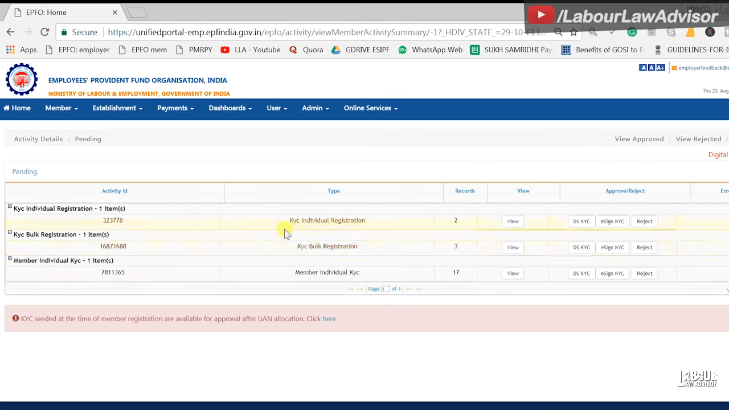Reset font size with middle A button
This screenshot has height=410, width=729.
tap(651, 68)
